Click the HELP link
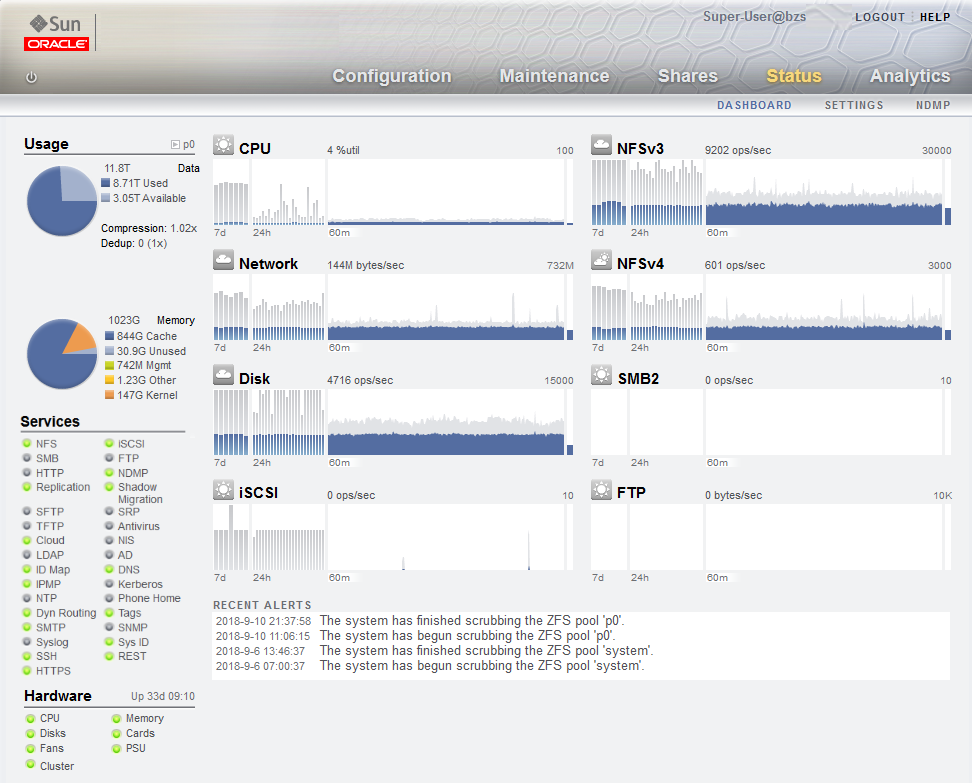The height and width of the screenshot is (783, 972). pyautogui.click(x=935, y=17)
